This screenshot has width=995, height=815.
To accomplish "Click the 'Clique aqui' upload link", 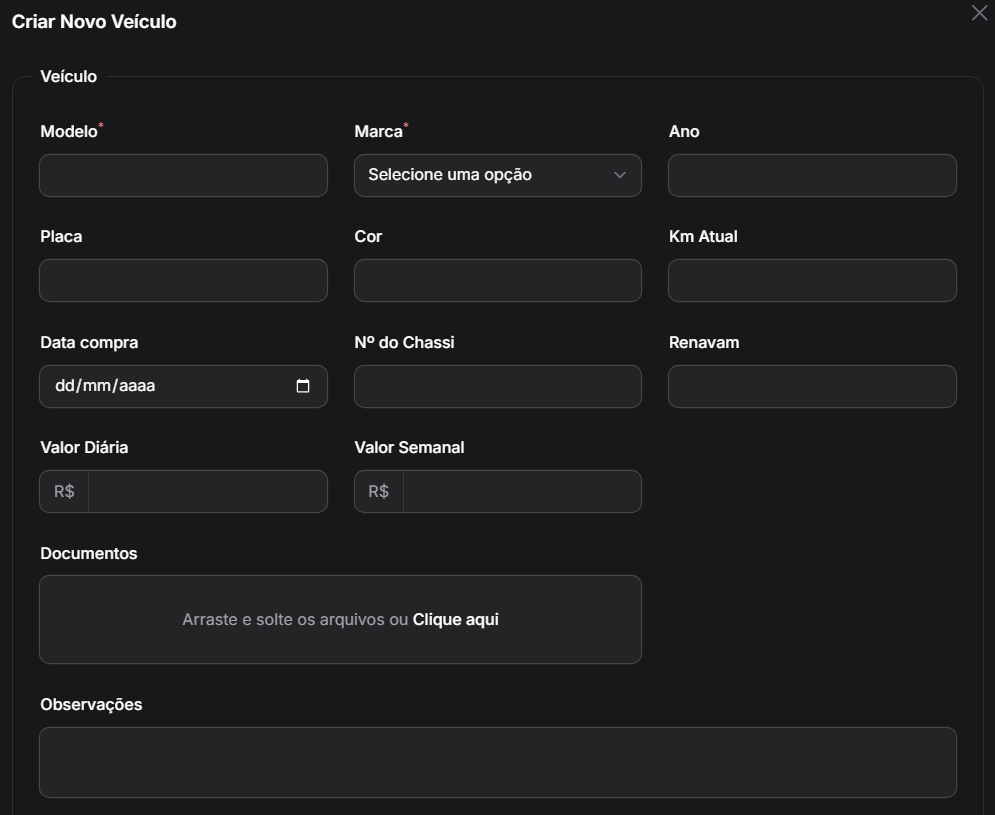I will tap(456, 620).
